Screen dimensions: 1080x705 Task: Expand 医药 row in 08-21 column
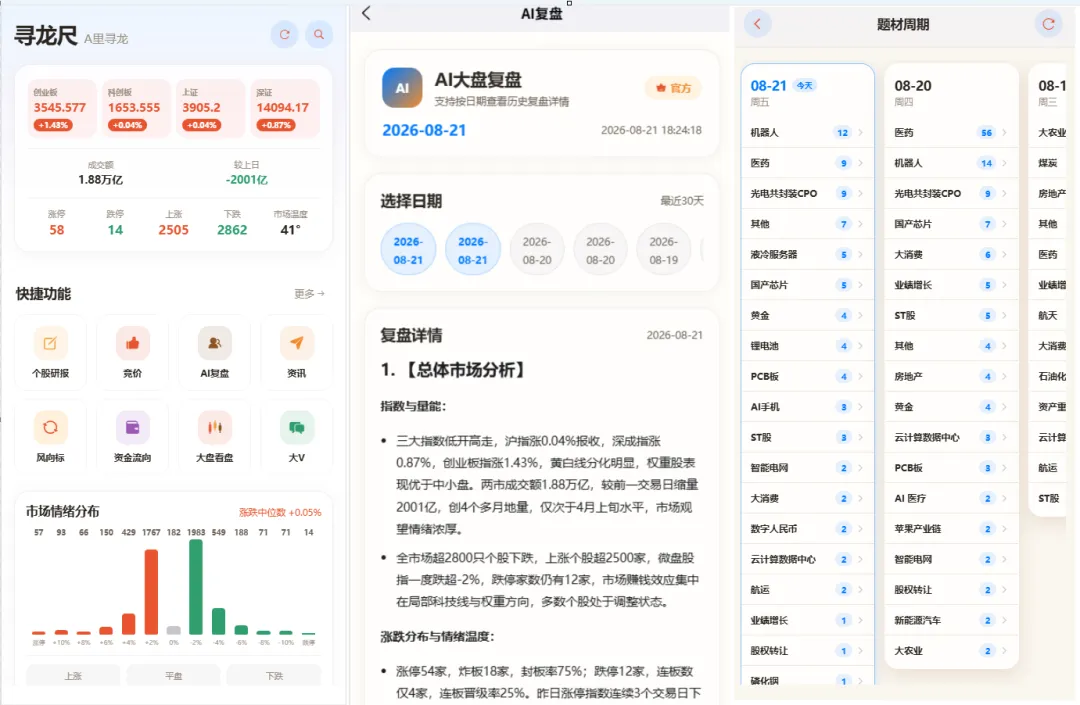(x=807, y=163)
